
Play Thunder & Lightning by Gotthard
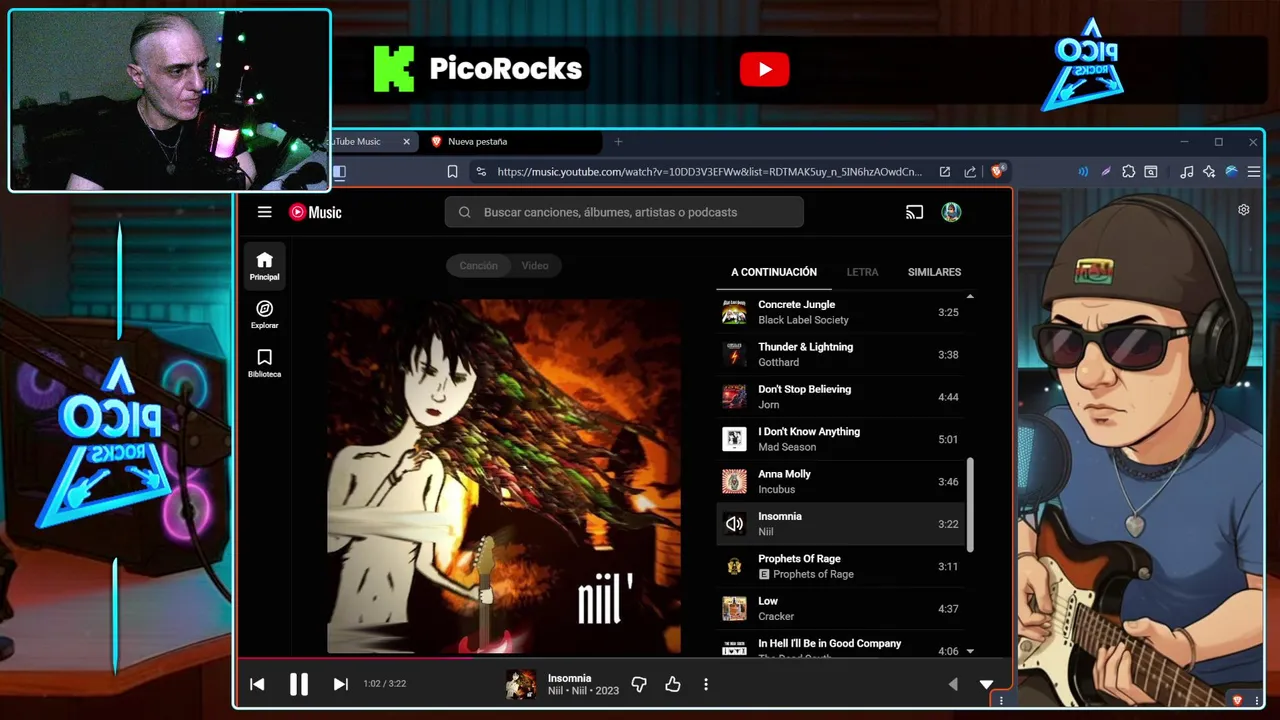[840, 354]
